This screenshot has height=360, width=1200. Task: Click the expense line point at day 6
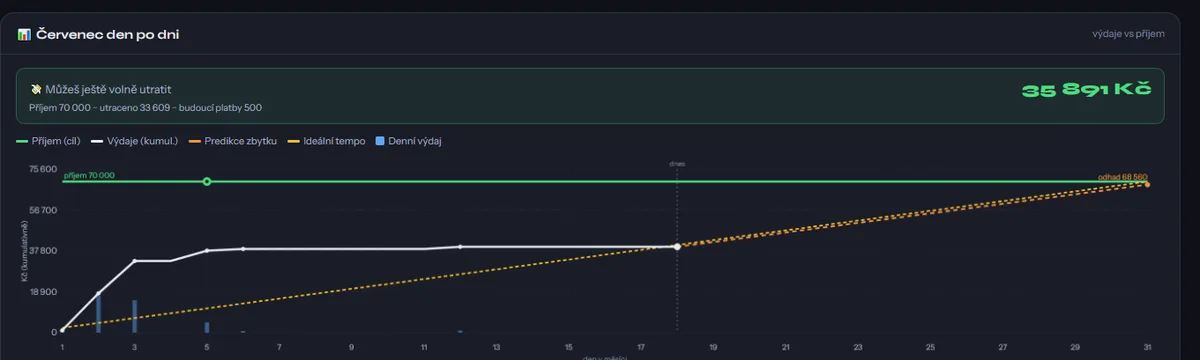point(243,248)
